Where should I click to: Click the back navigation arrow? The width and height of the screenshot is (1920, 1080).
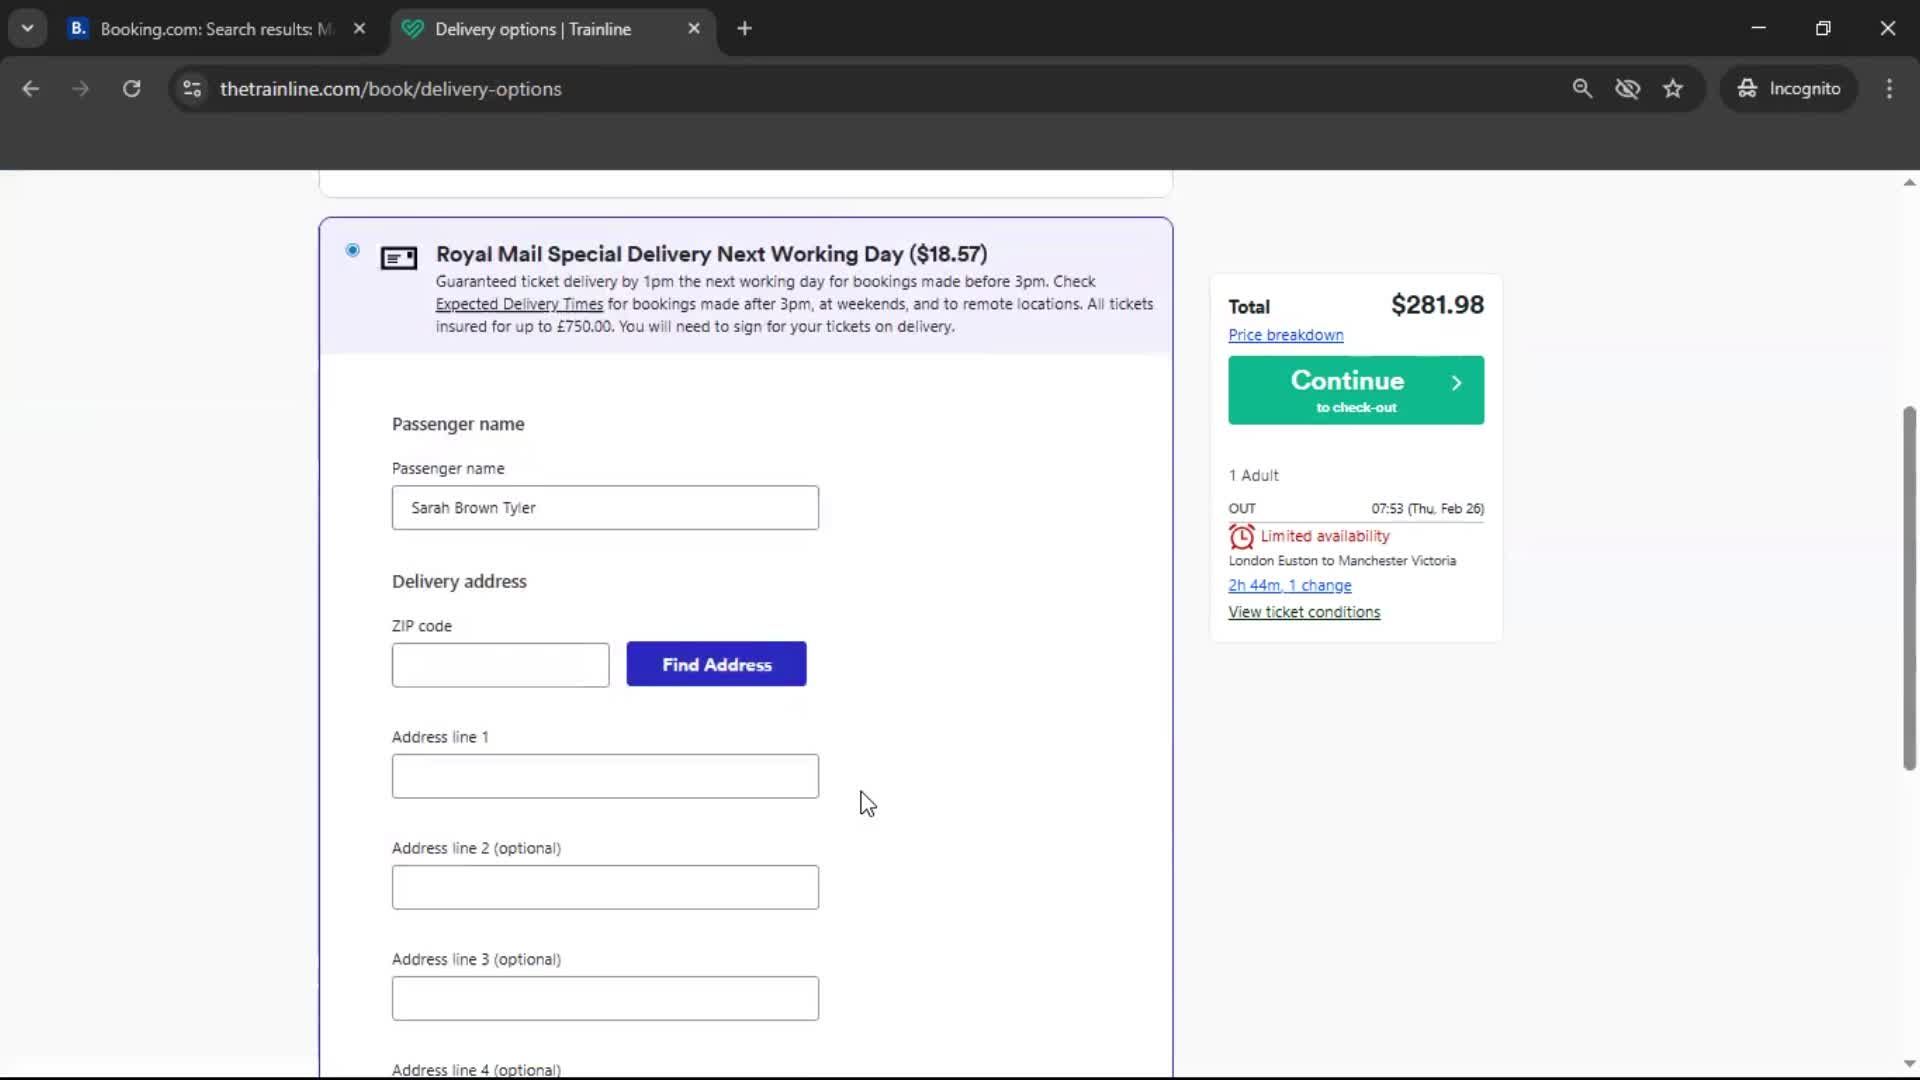pyautogui.click(x=31, y=88)
